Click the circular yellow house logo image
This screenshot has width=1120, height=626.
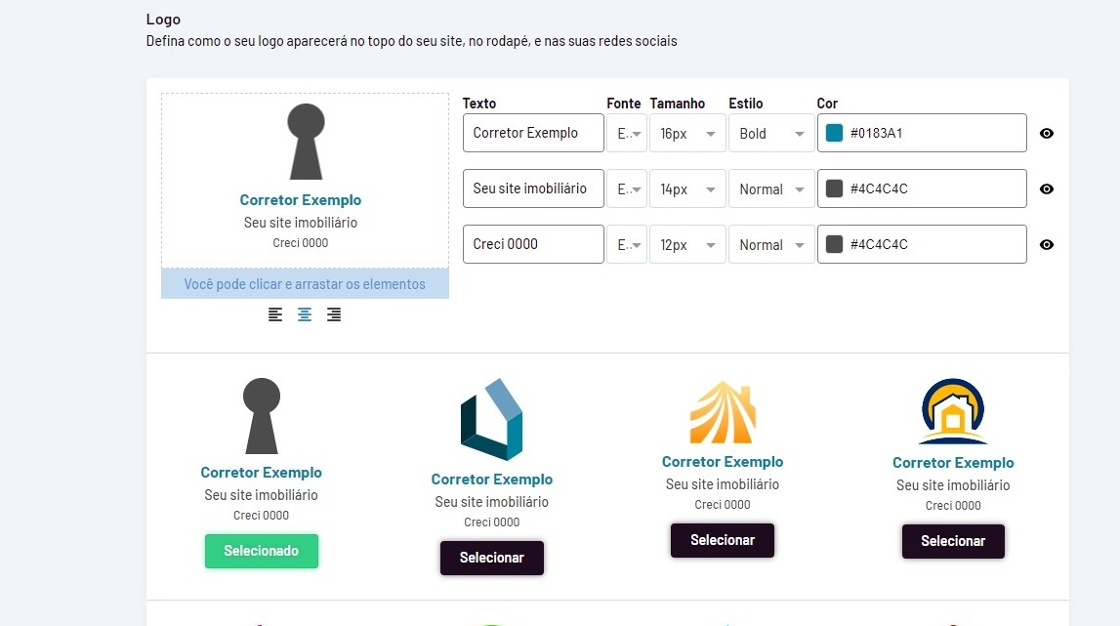[952, 411]
